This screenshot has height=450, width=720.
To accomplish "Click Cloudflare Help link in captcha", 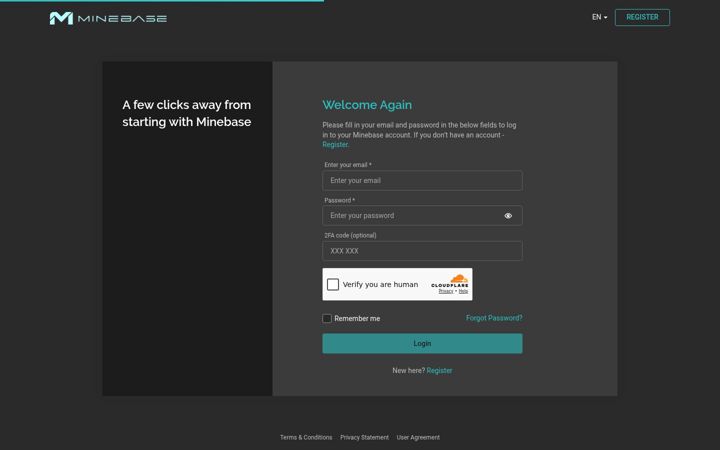I will point(463,291).
